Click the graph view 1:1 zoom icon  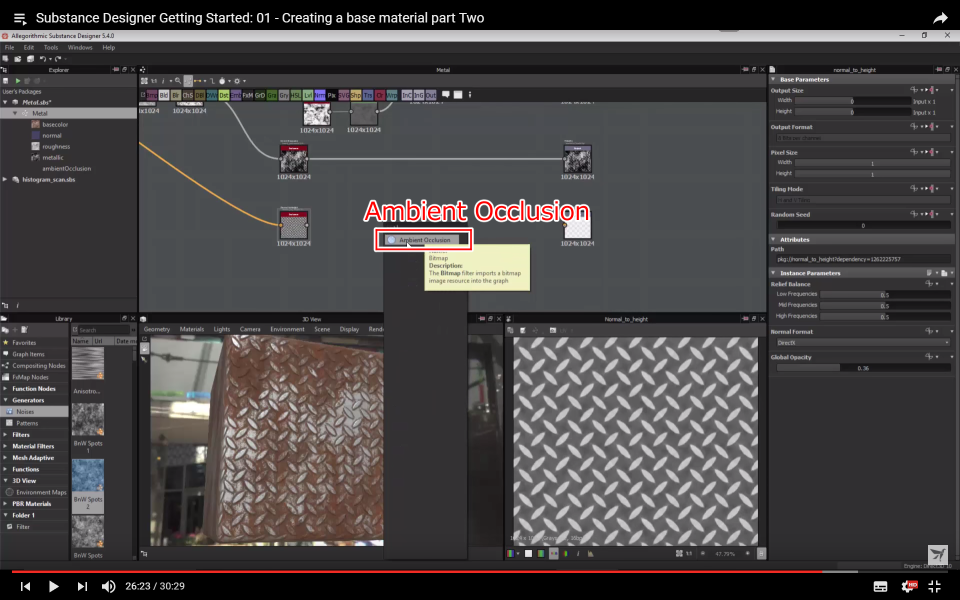(154, 81)
